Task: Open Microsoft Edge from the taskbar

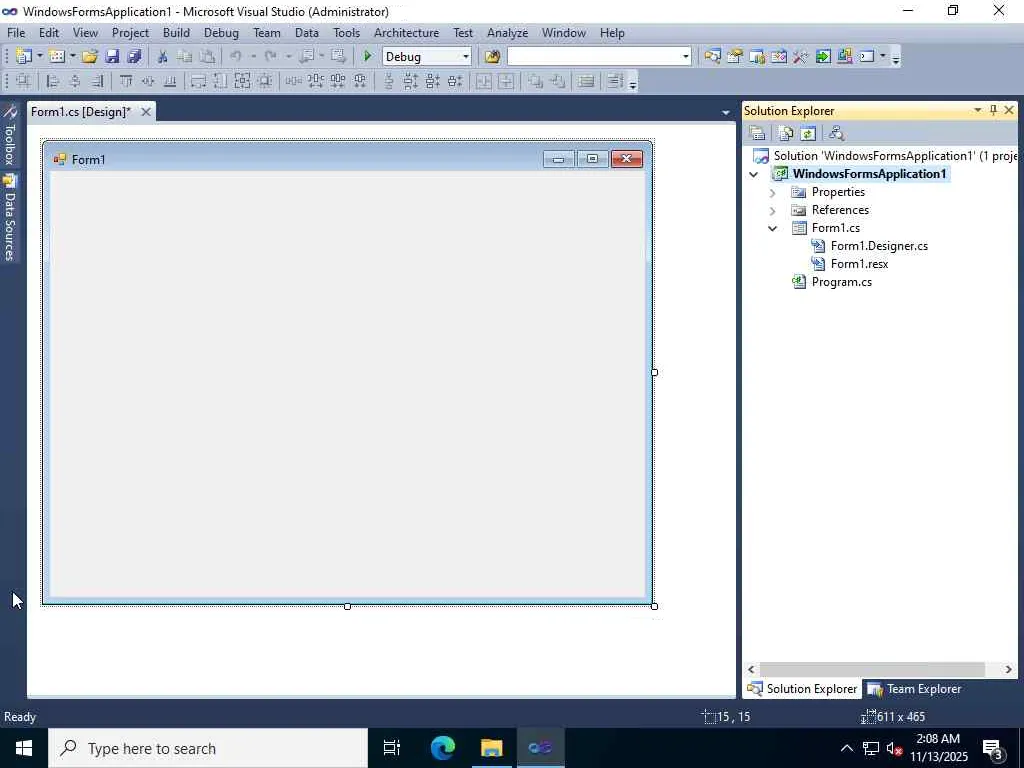Action: coord(443,748)
